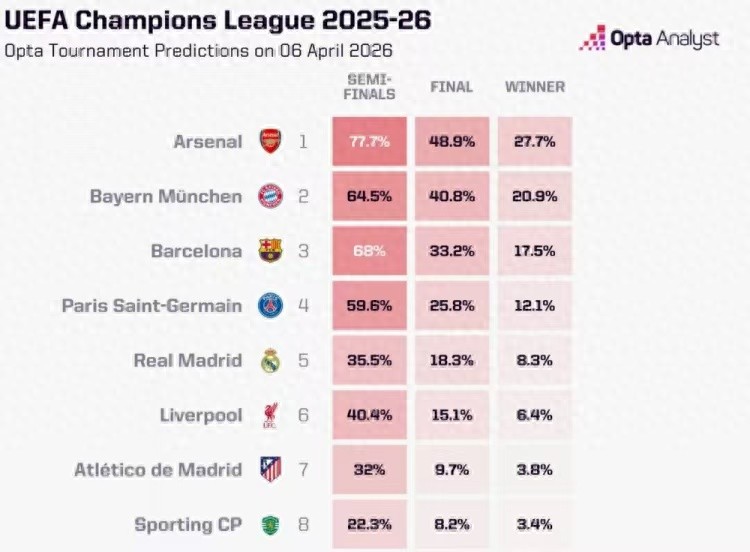Click the Real Madrid crest icon
The image size is (750, 552).
pos(271,360)
